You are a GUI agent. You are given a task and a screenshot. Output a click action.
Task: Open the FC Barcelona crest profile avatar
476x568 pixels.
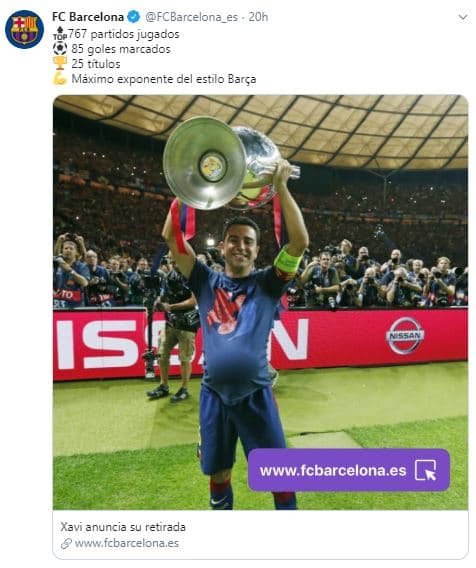[x=24, y=29]
